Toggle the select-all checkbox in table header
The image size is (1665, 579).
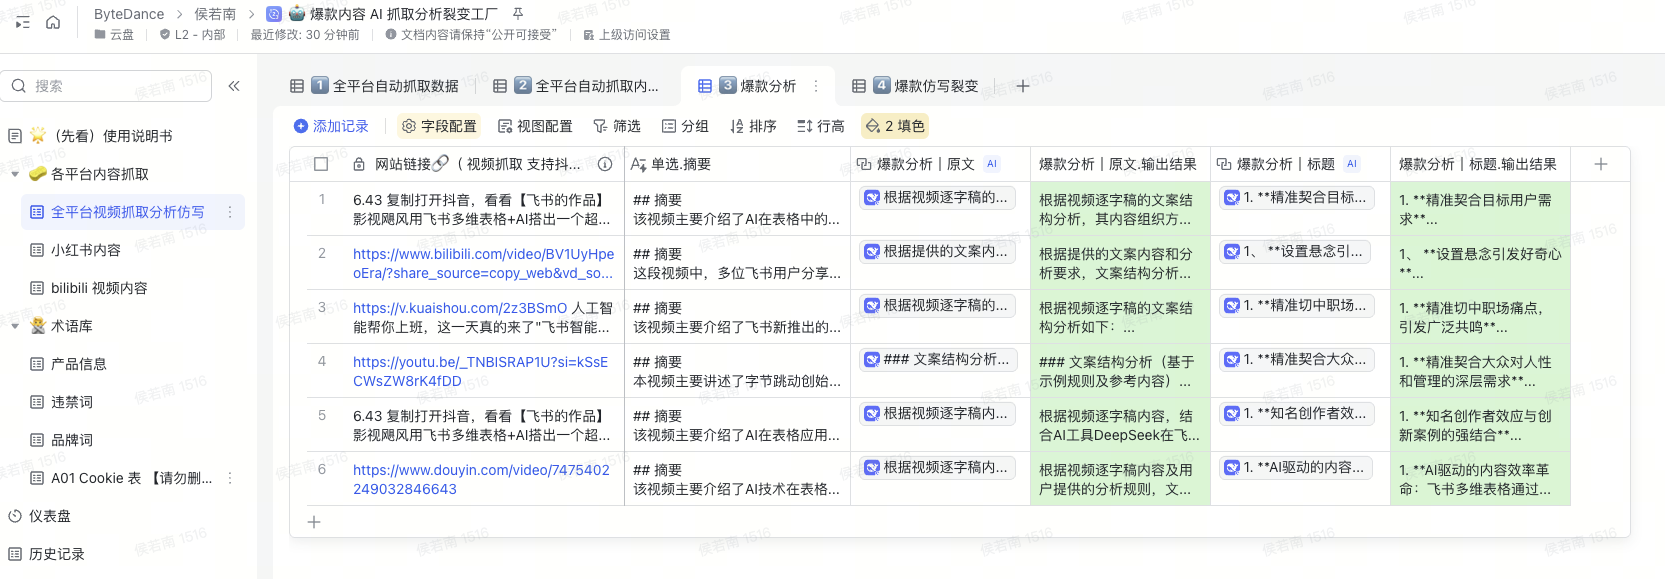point(321,164)
